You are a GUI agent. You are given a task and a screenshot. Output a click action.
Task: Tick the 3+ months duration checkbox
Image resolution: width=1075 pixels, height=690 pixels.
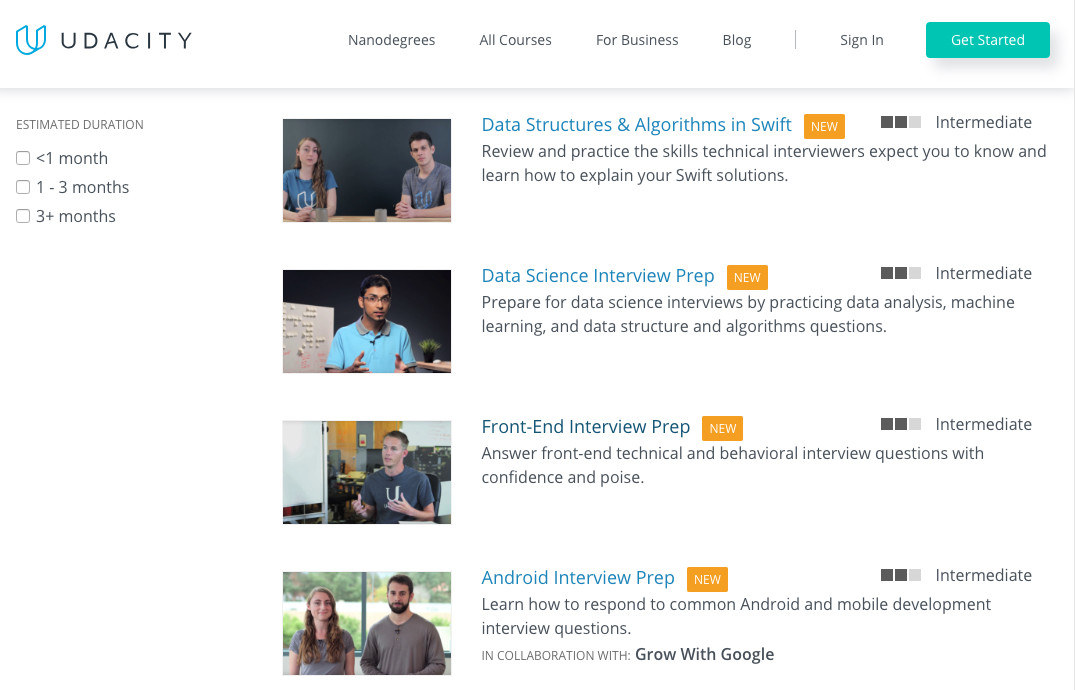coord(23,216)
